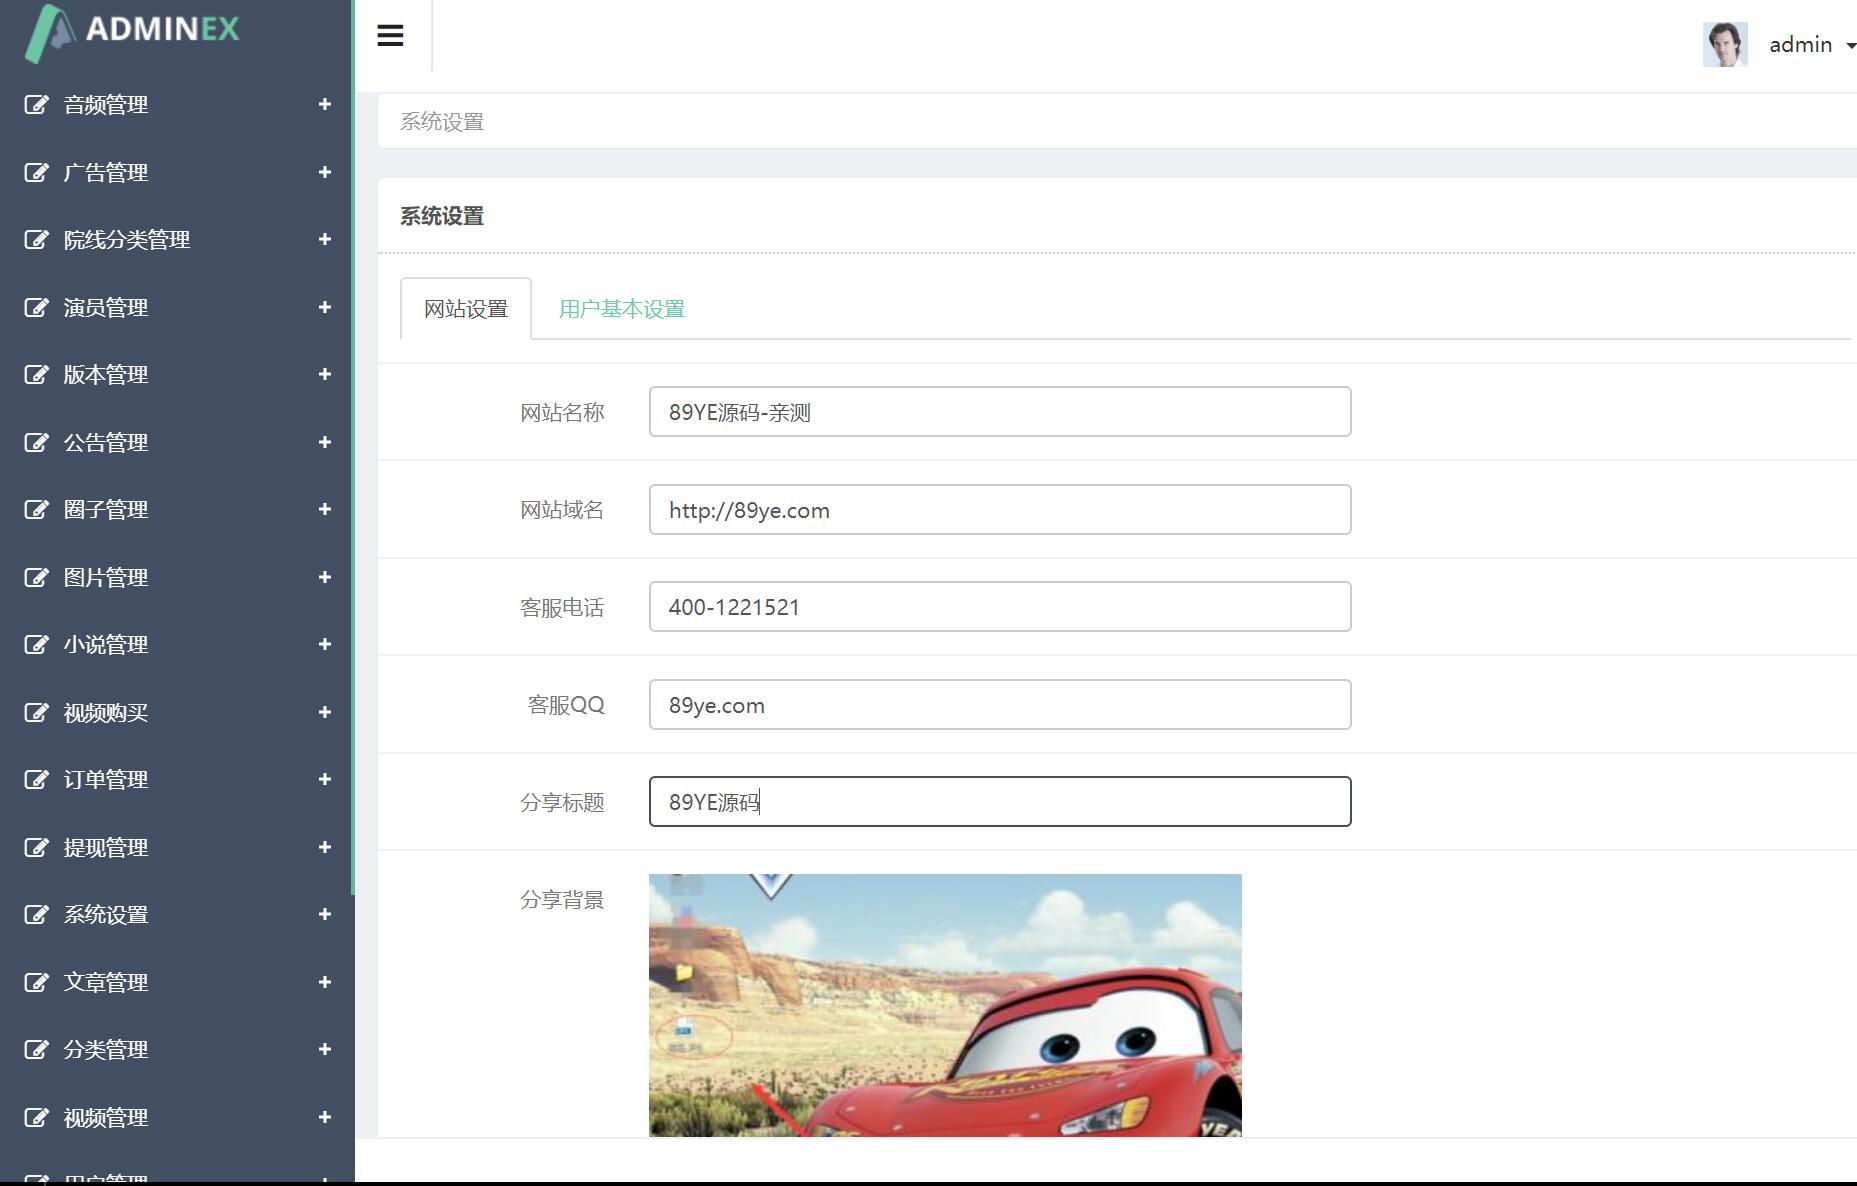Expand 视频管理 with its plus sign
1857x1186 pixels.
(x=324, y=1117)
